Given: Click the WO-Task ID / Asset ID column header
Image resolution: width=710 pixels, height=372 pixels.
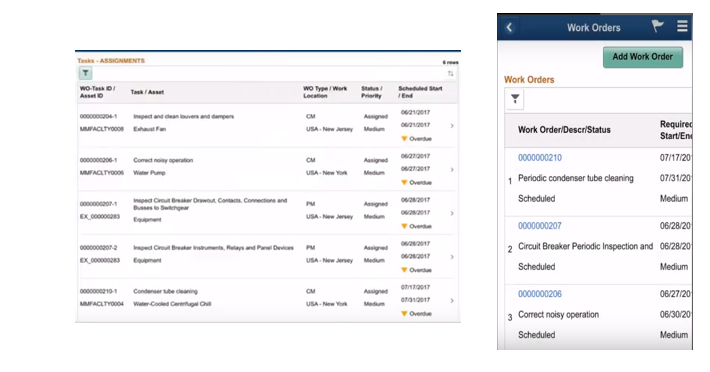Looking at the screenshot, I should coord(97,92).
